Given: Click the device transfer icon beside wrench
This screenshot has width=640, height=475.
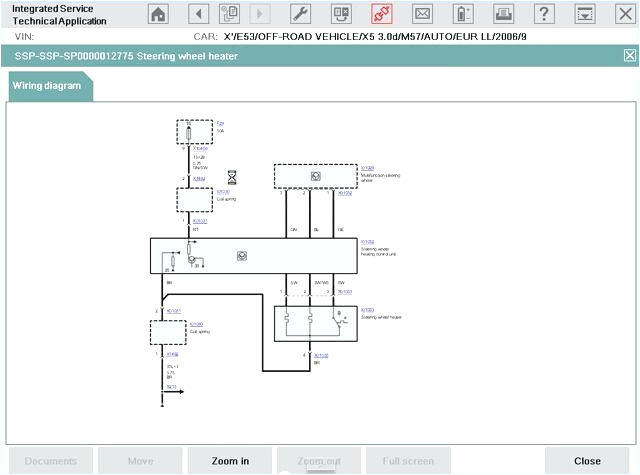Looking at the screenshot, I should pos(340,14).
